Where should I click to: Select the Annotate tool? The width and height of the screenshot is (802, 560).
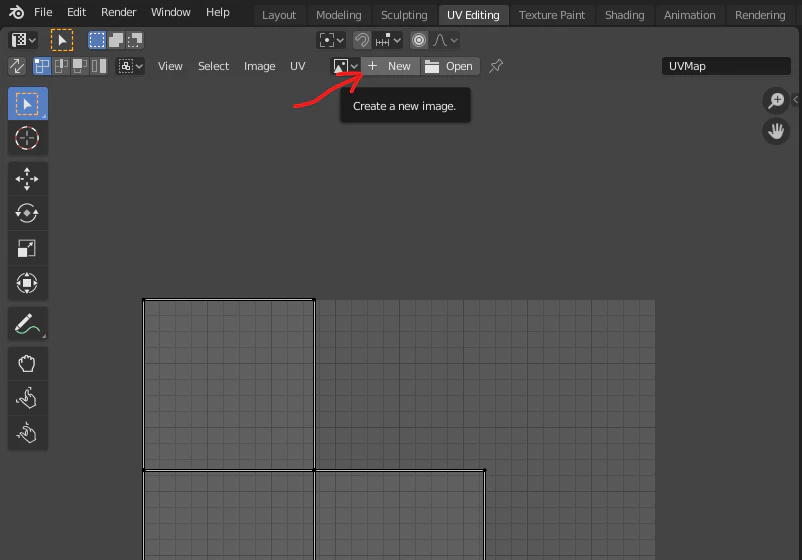[x=28, y=324]
